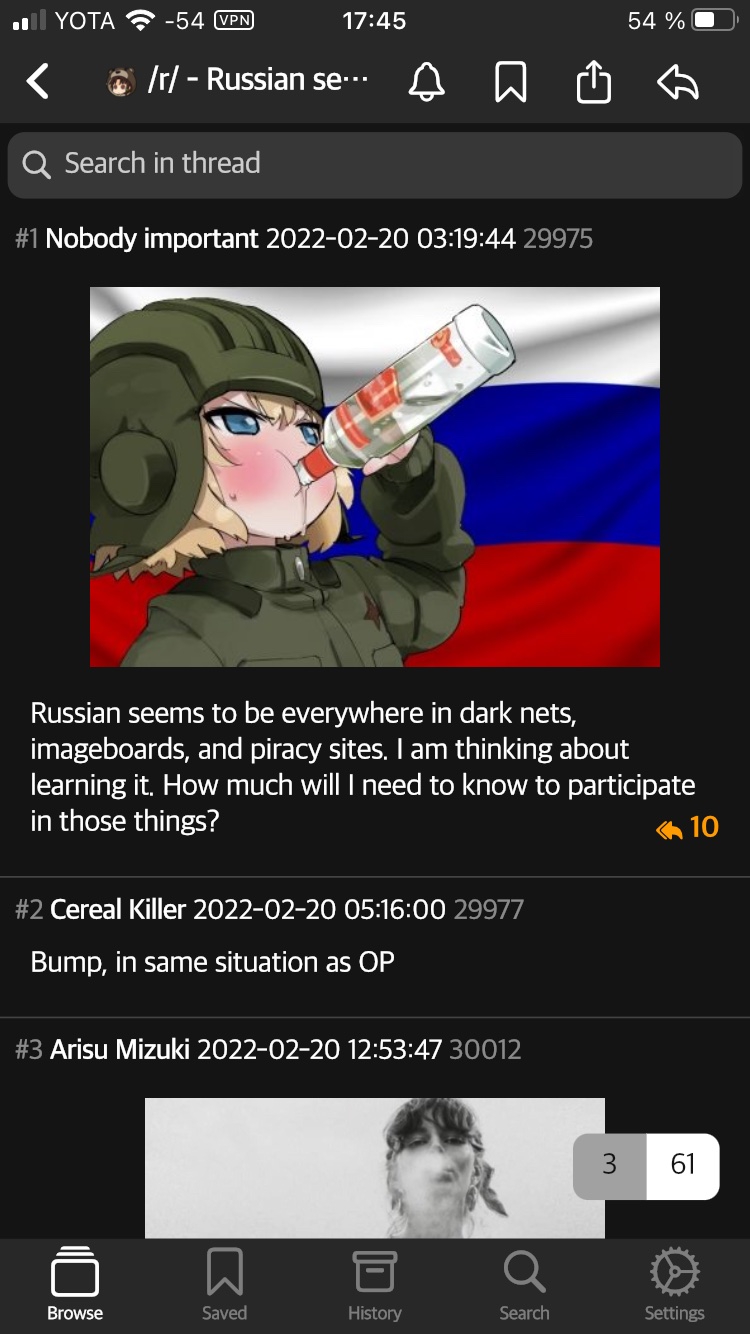Screen dimensions: 750x1334
Task: Switch to the Saved tab
Action: (224, 1285)
